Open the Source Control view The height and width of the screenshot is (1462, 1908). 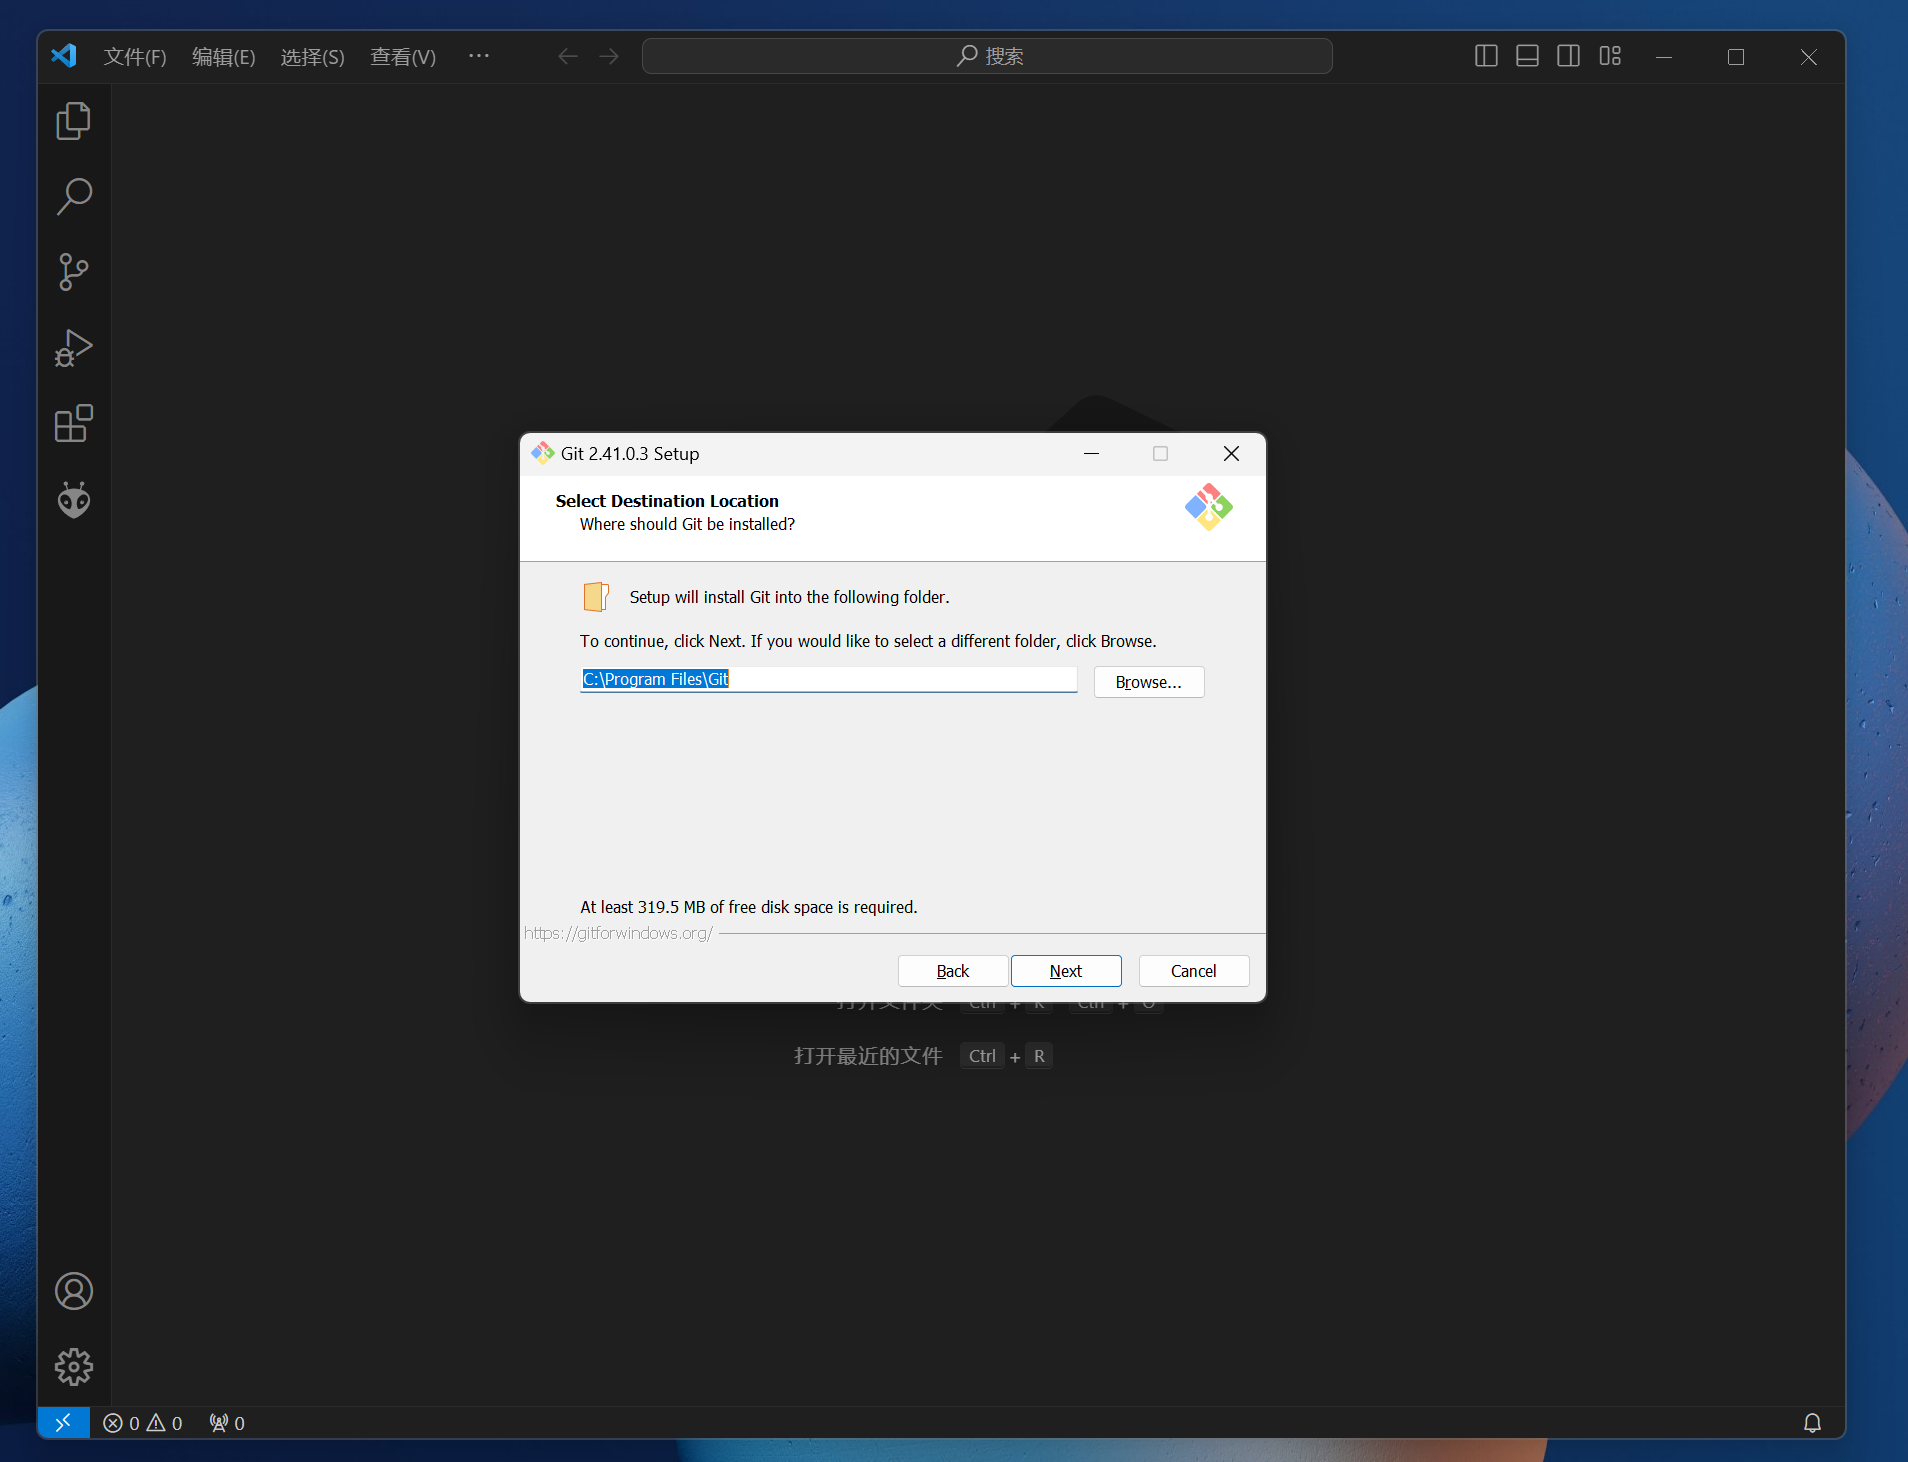coord(73,272)
